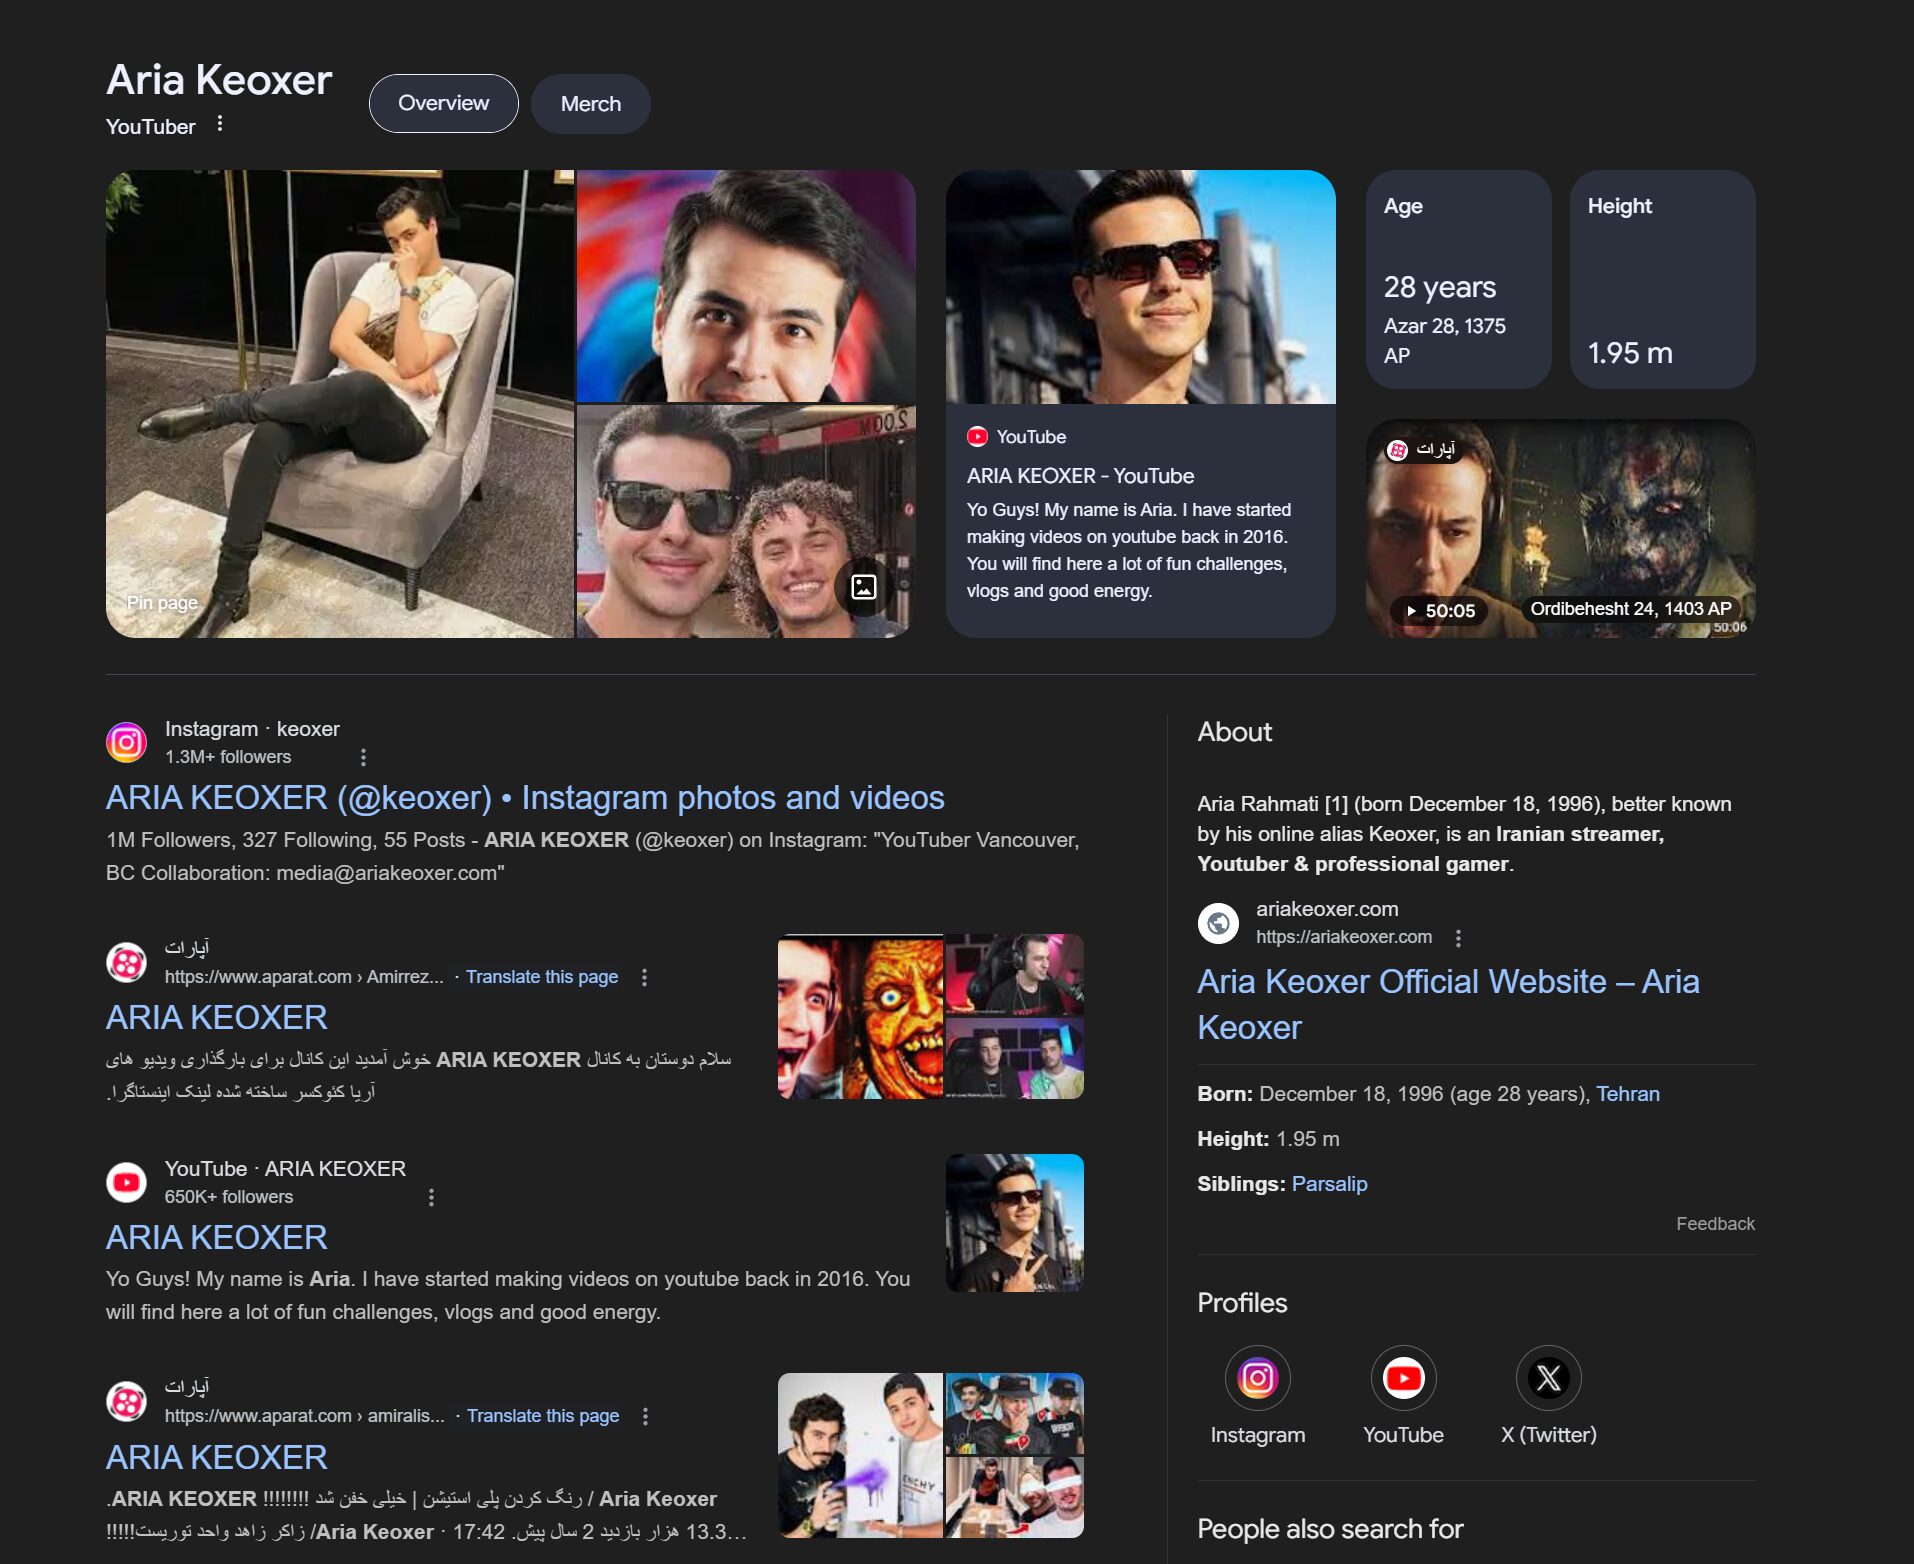The width and height of the screenshot is (1914, 1564).
Task: Select the Overview tab
Action: click(x=443, y=104)
